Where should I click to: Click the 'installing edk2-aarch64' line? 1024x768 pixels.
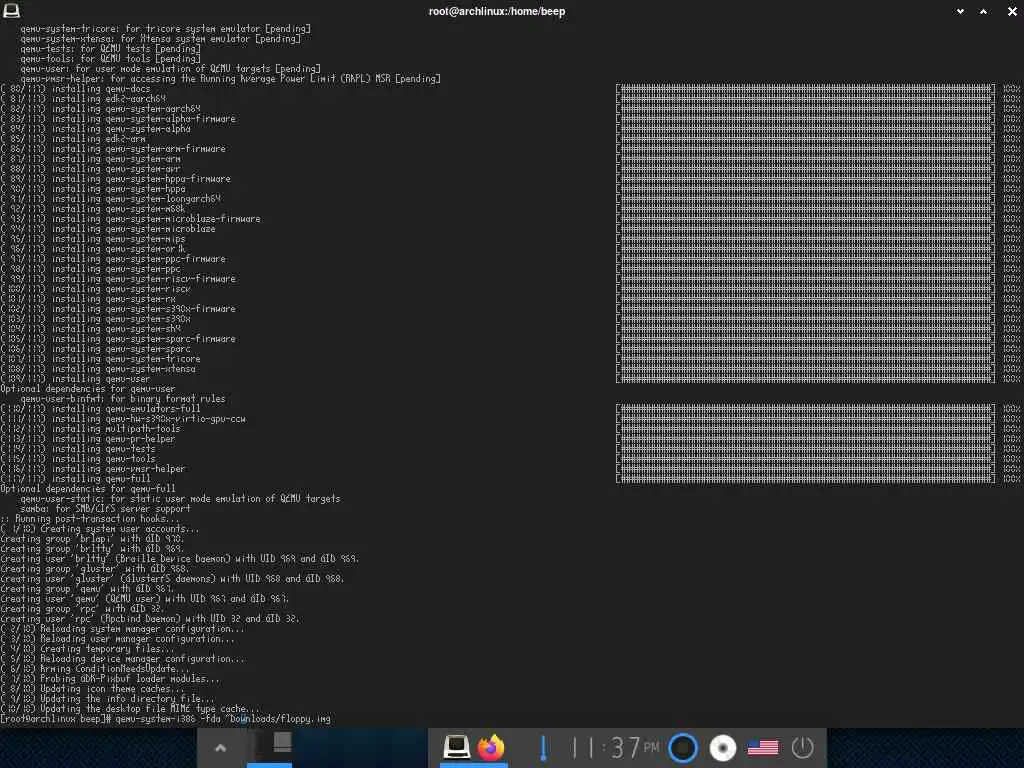[83, 99]
